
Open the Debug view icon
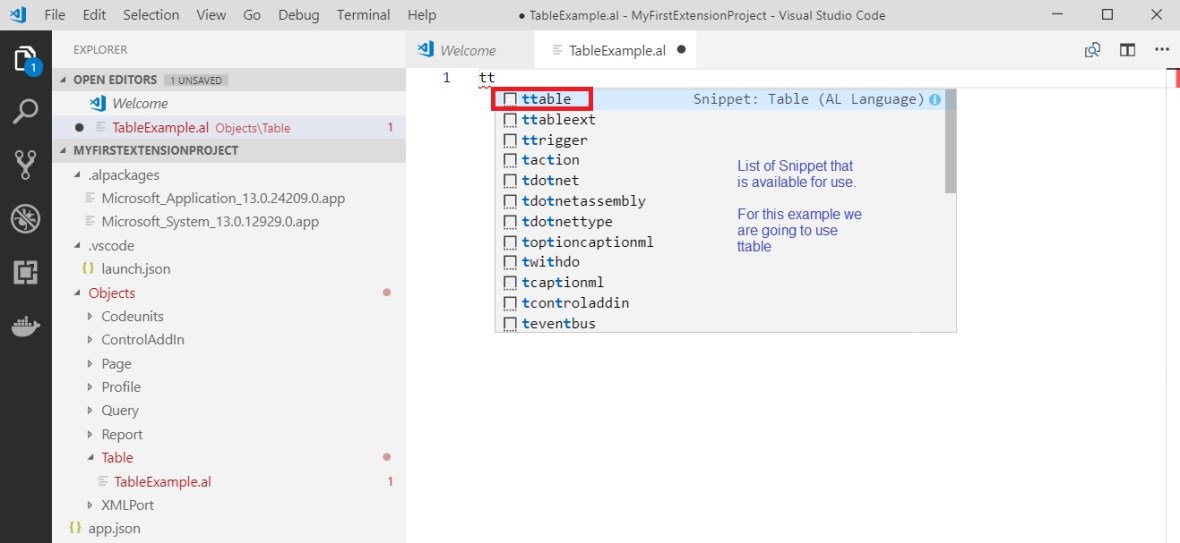coord(25,219)
